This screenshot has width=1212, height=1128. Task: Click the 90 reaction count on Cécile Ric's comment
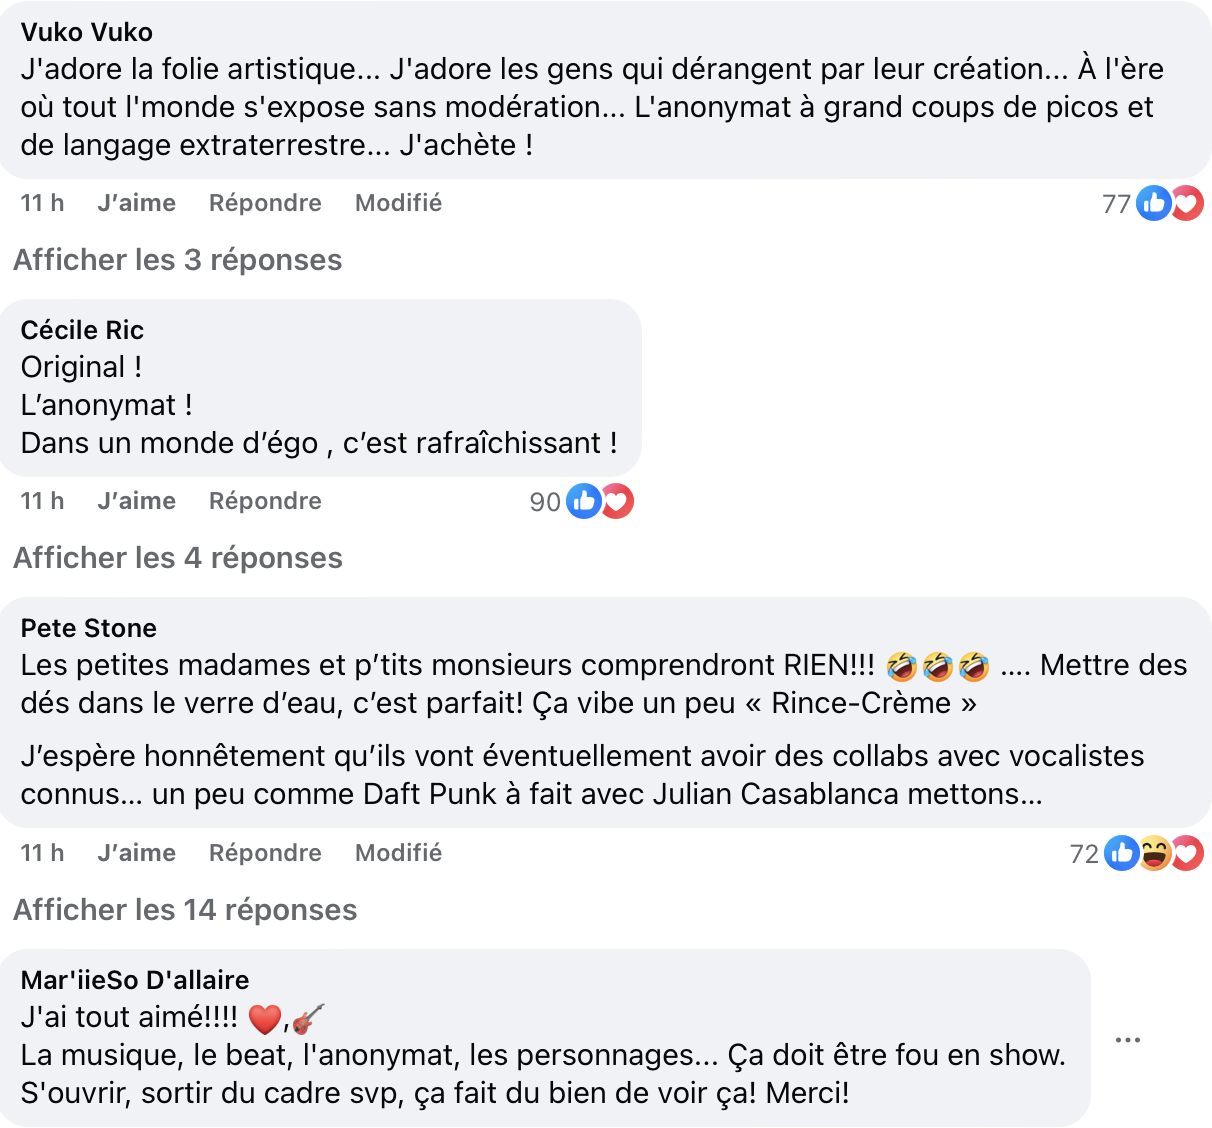tap(547, 501)
